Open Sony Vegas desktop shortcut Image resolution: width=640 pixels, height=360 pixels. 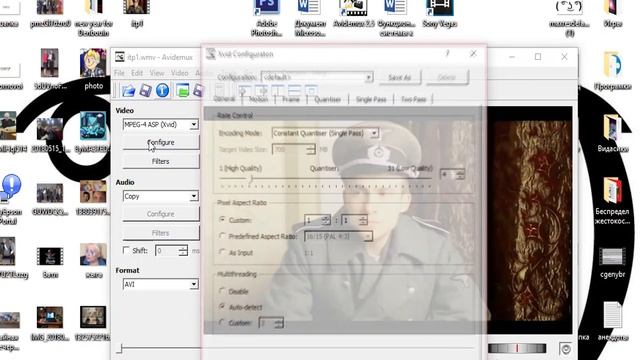pos(439,14)
